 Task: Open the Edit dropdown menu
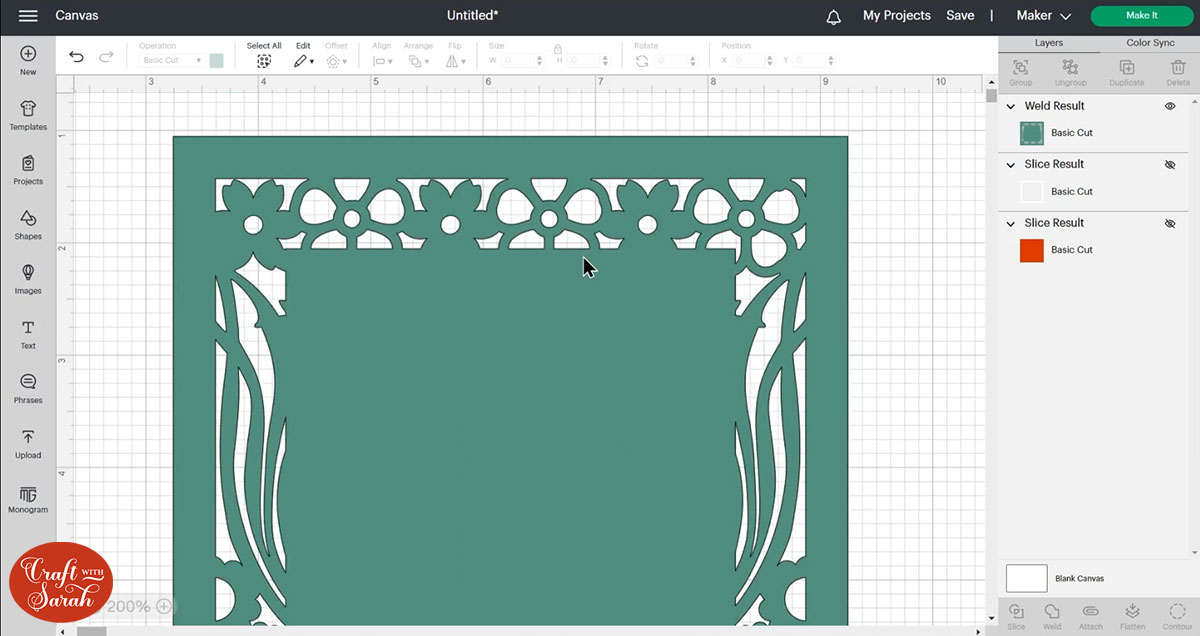(303, 61)
